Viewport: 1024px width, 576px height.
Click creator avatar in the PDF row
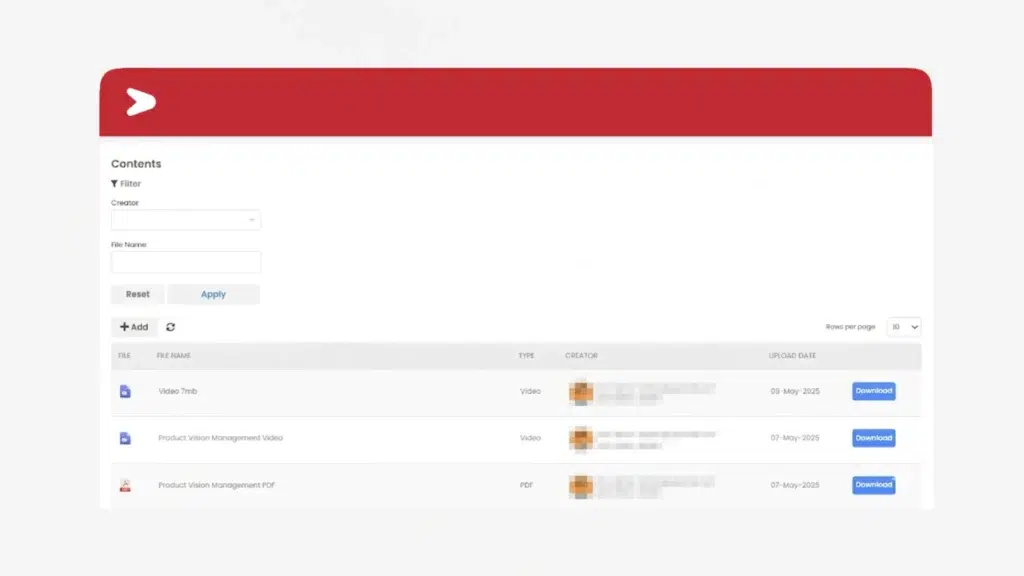[581, 485]
